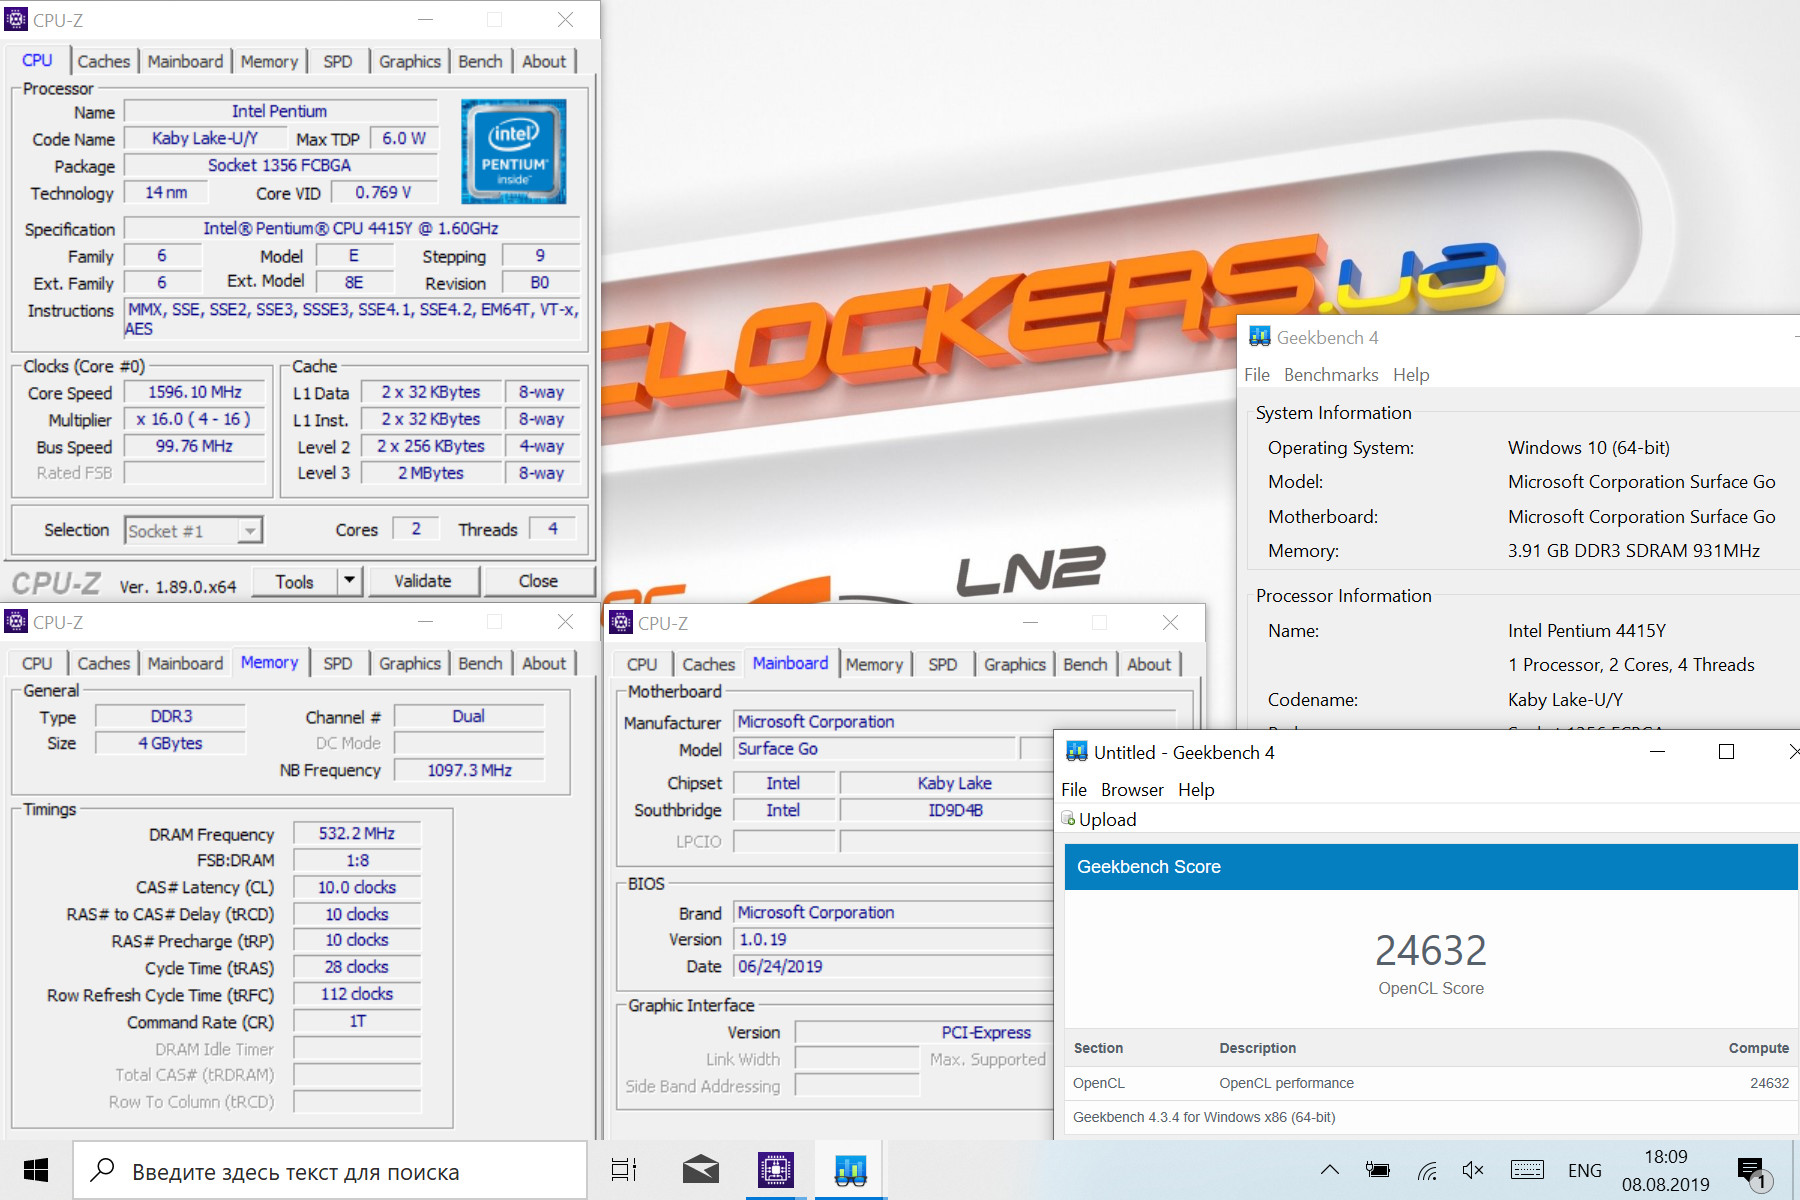The image size is (1800, 1200).
Task: Open Memory tab in Mainboard CPU-Z window
Action: (874, 664)
